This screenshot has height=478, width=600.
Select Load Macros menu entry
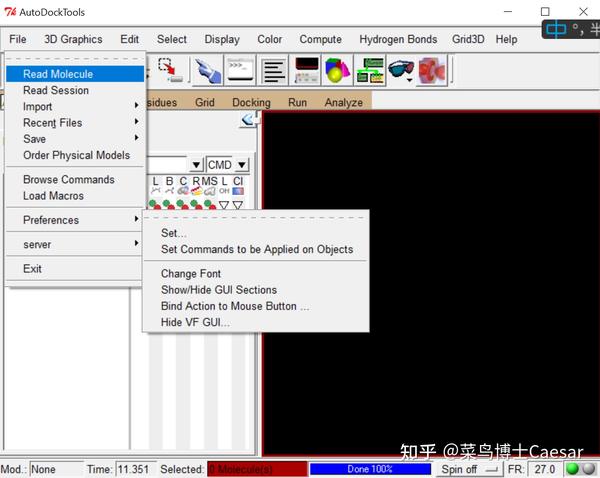[75, 196]
